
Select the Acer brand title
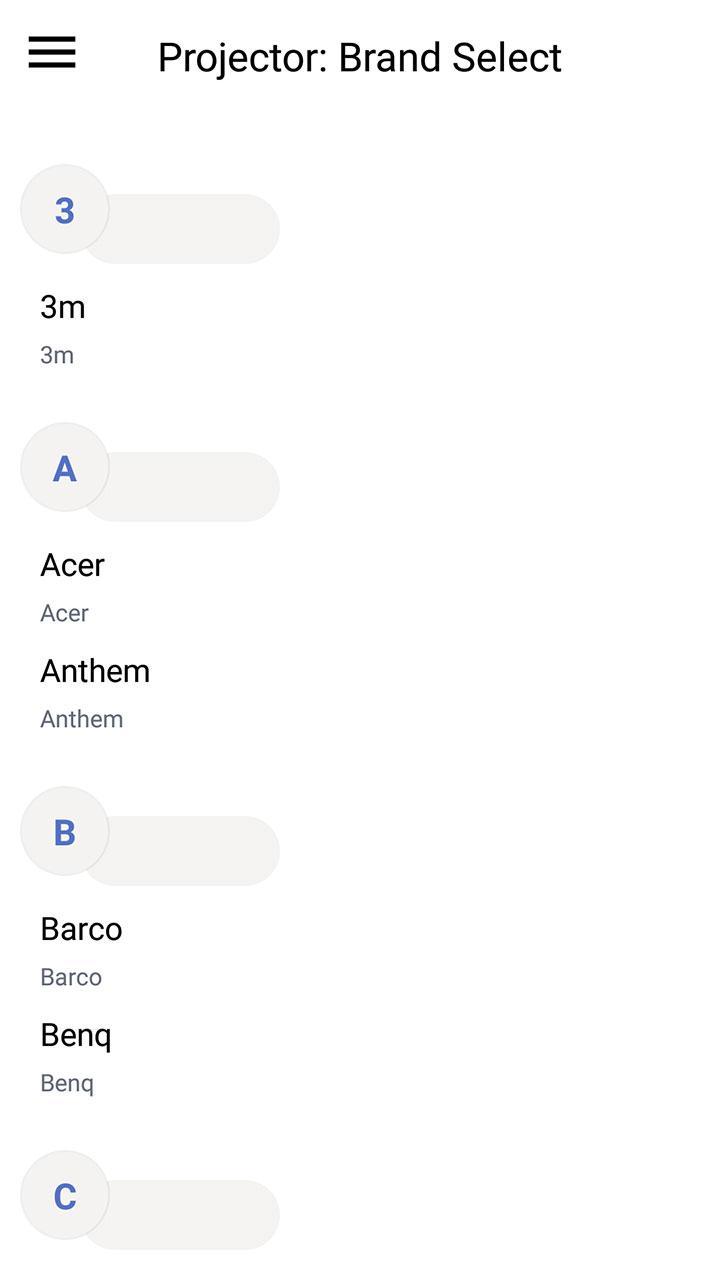(72, 565)
